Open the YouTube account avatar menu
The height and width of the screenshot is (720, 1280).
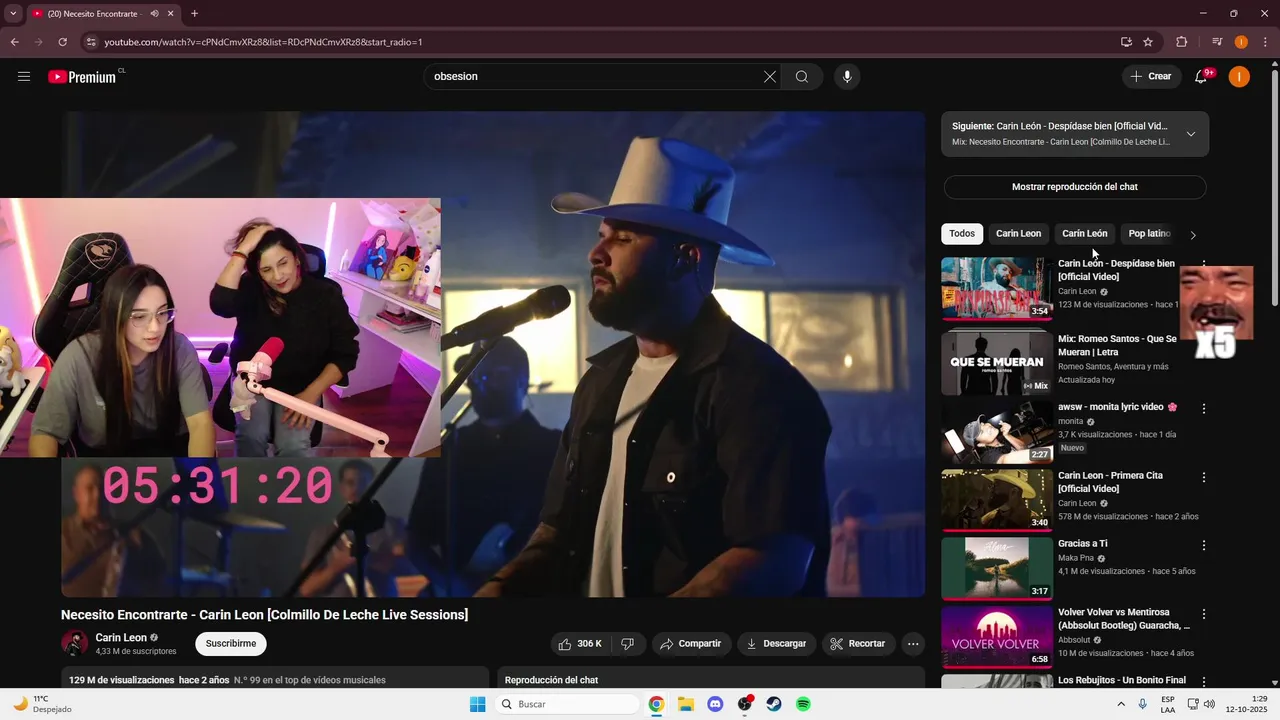tap(1239, 77)
